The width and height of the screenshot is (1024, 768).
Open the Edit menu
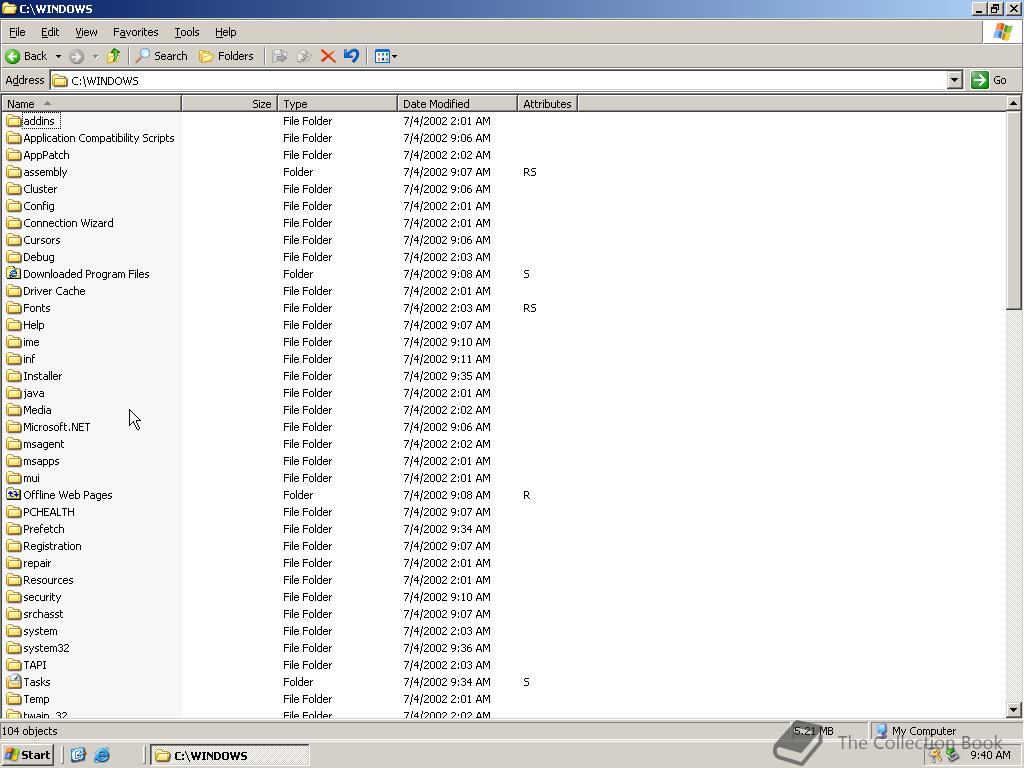pyautogui.click(x=50, y=32)
